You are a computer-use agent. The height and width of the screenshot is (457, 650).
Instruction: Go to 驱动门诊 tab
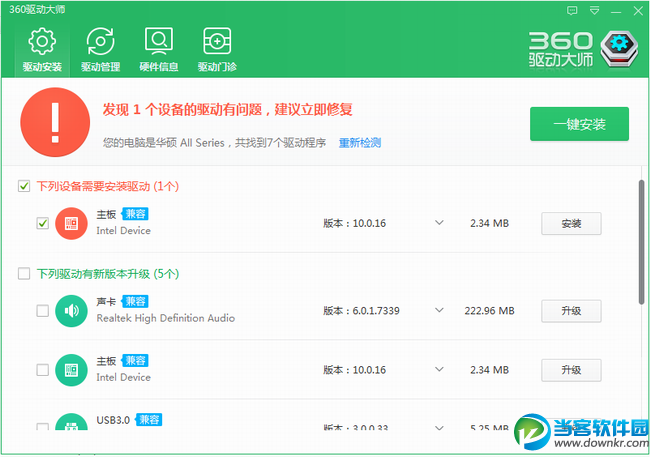point(217,50)
